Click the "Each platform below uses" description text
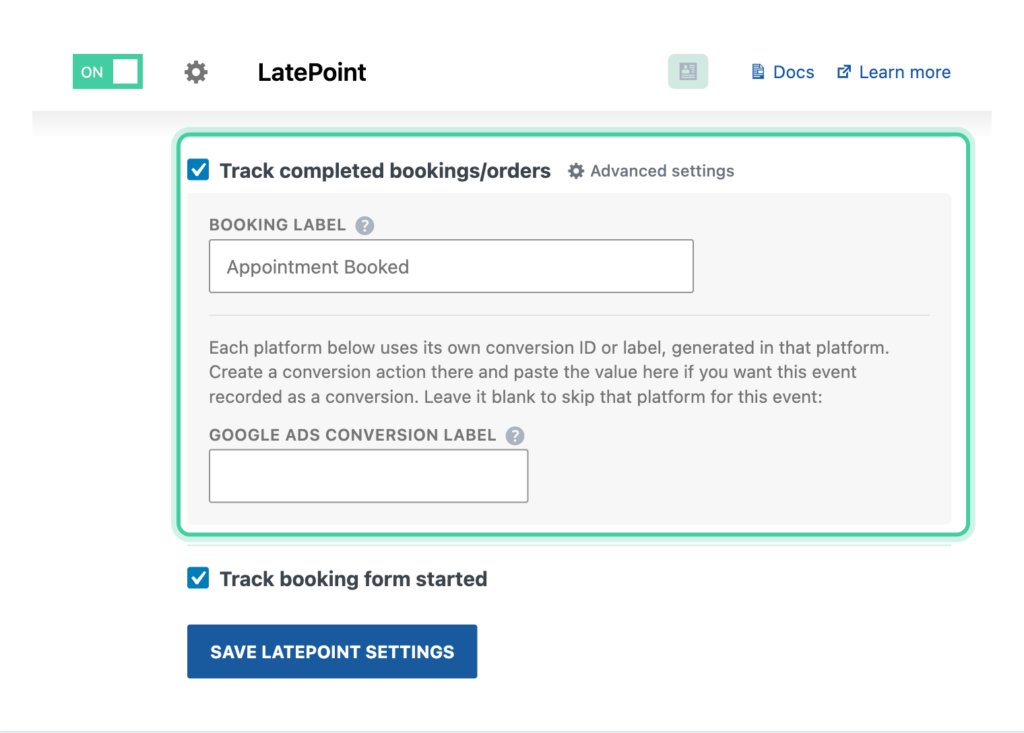The height and width of the screenshot is (733, 1024). 549,372
